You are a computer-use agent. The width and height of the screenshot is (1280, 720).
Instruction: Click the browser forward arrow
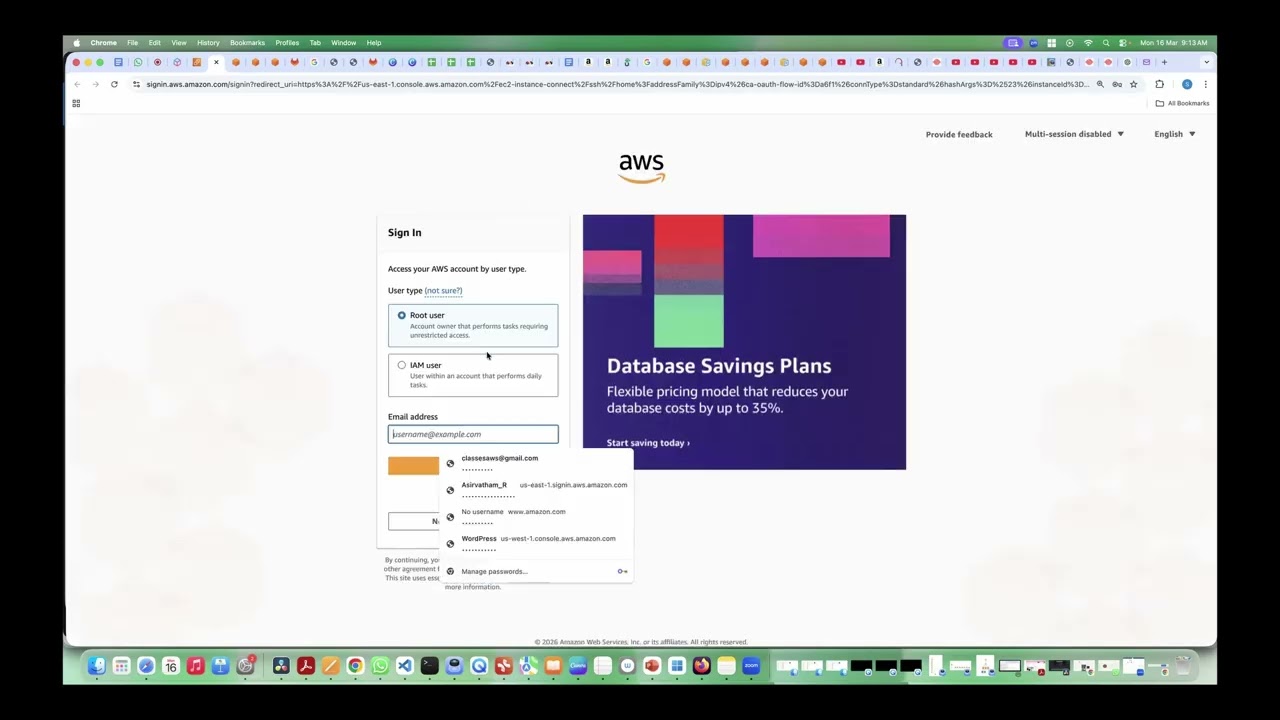pos(95,84)
